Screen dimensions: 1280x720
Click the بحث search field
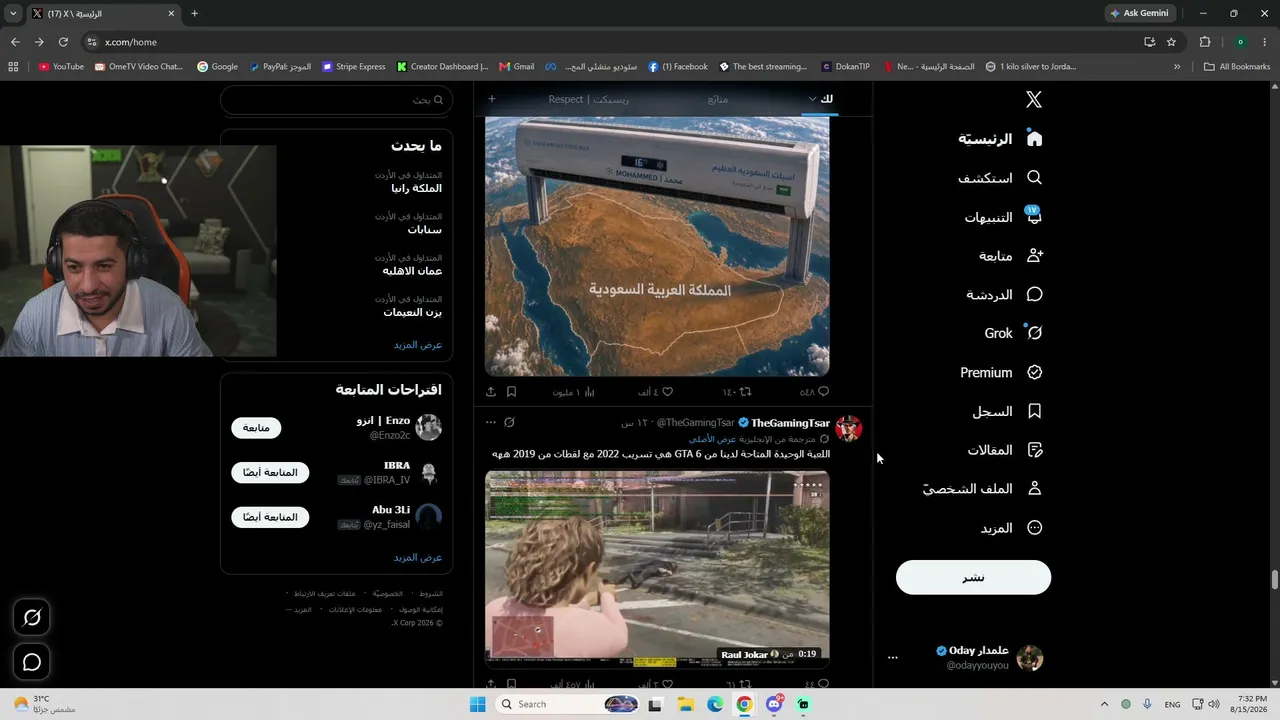click(336, 100)
